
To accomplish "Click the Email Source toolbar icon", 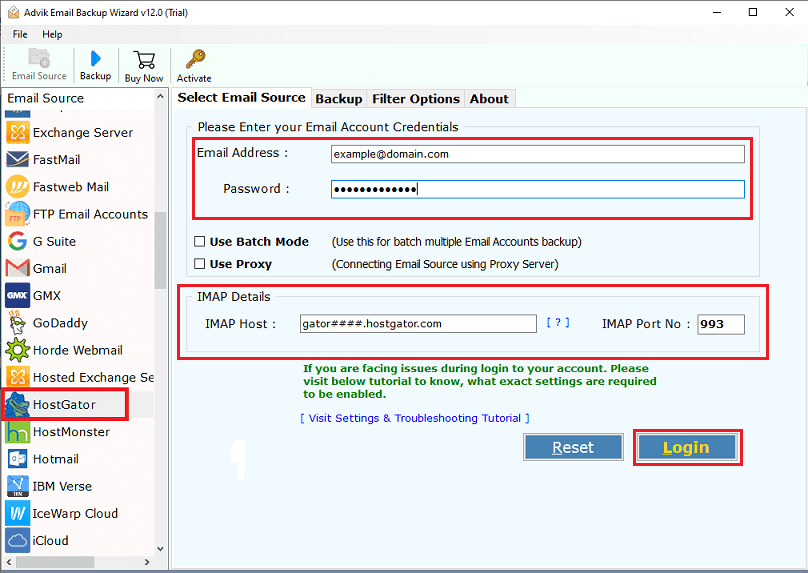I will [x=39, y=58].
